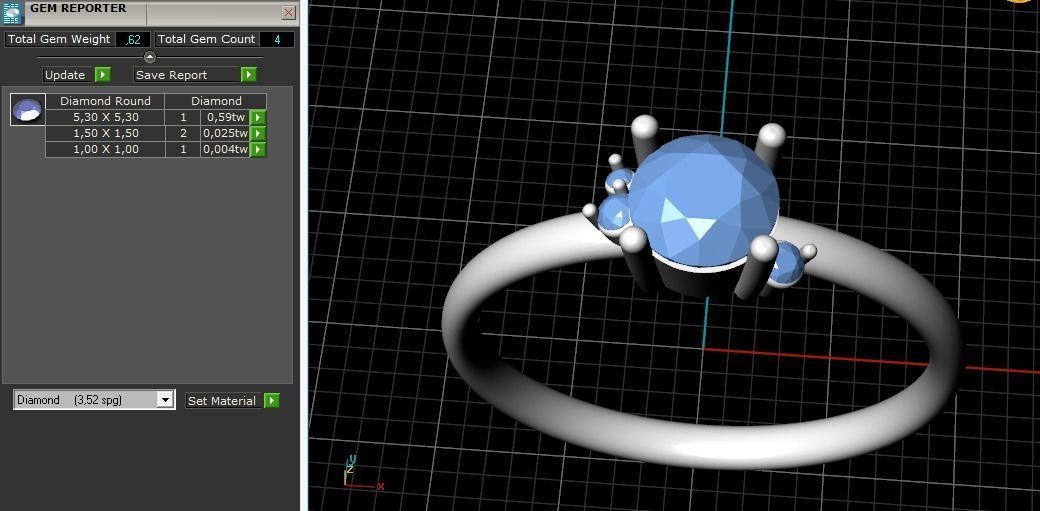Click green arrow on the 0,025tw row
The width and height of the screenshot is (1040, 511).
pos(258,133)
